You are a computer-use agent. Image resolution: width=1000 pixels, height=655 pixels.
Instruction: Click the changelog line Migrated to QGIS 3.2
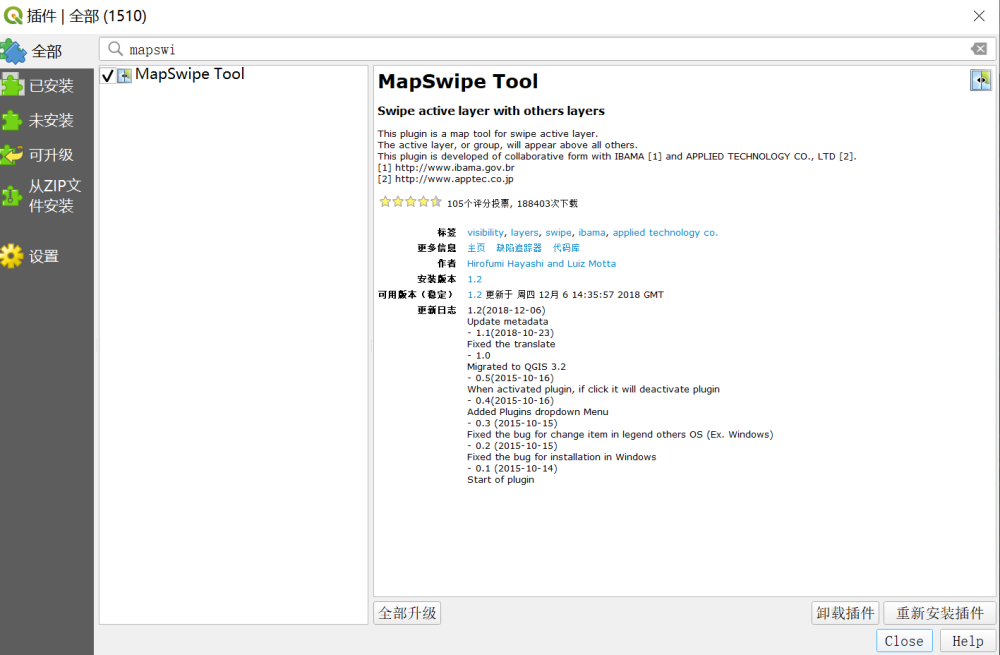tap(516, 367)
